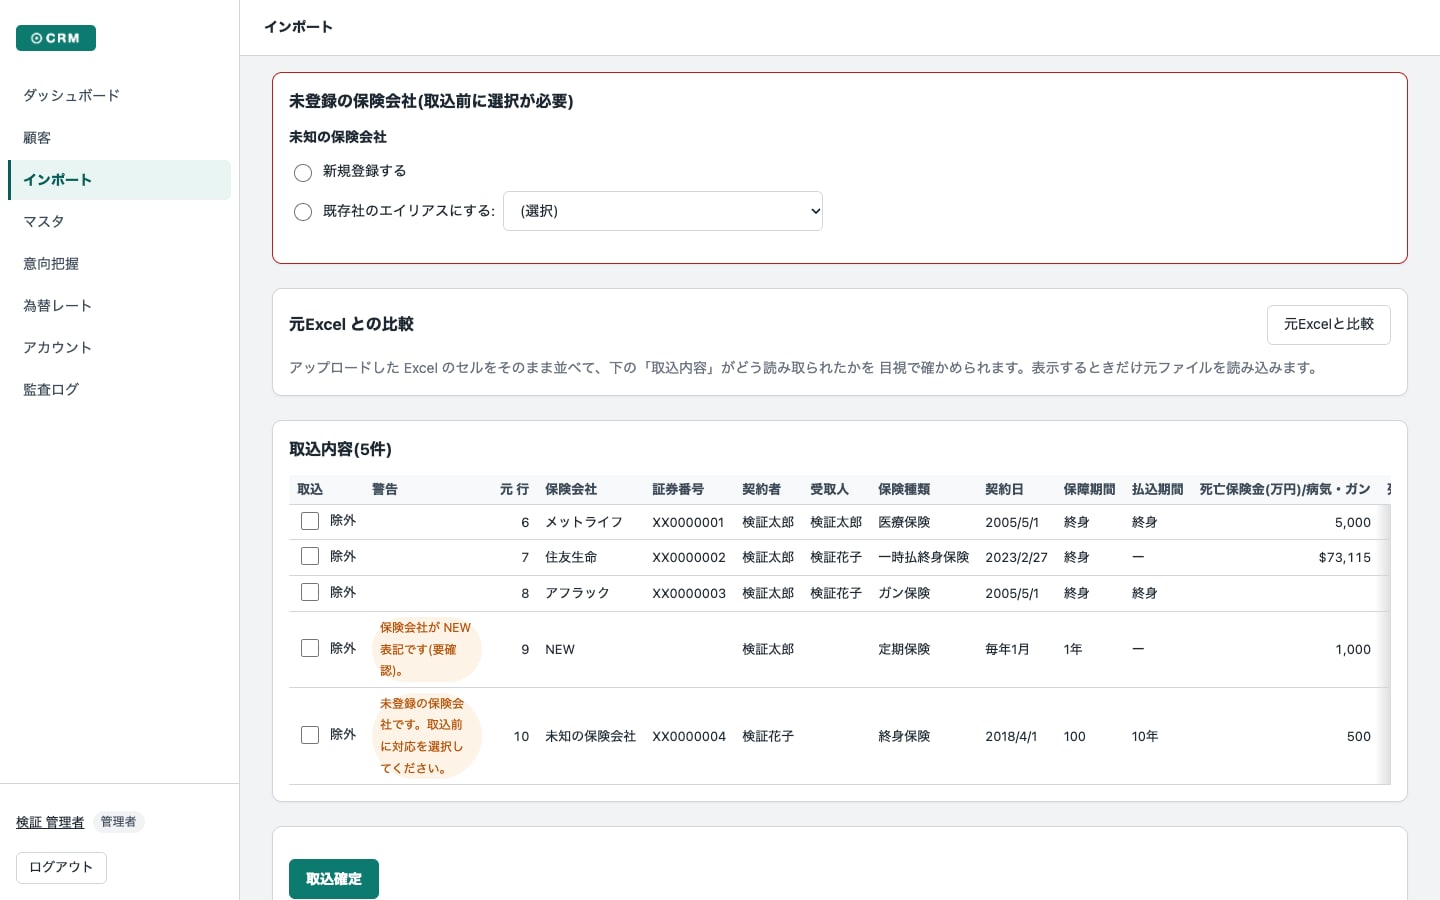Click the 定期保険 type cell
Screen dimensions: 1440x900
pos(904,649)
